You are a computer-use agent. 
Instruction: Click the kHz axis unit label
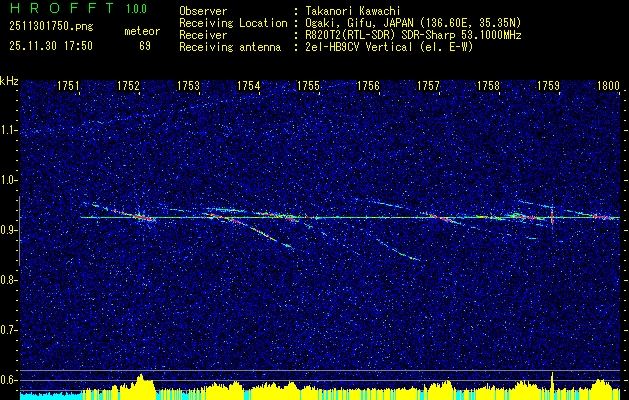[9, 81]
